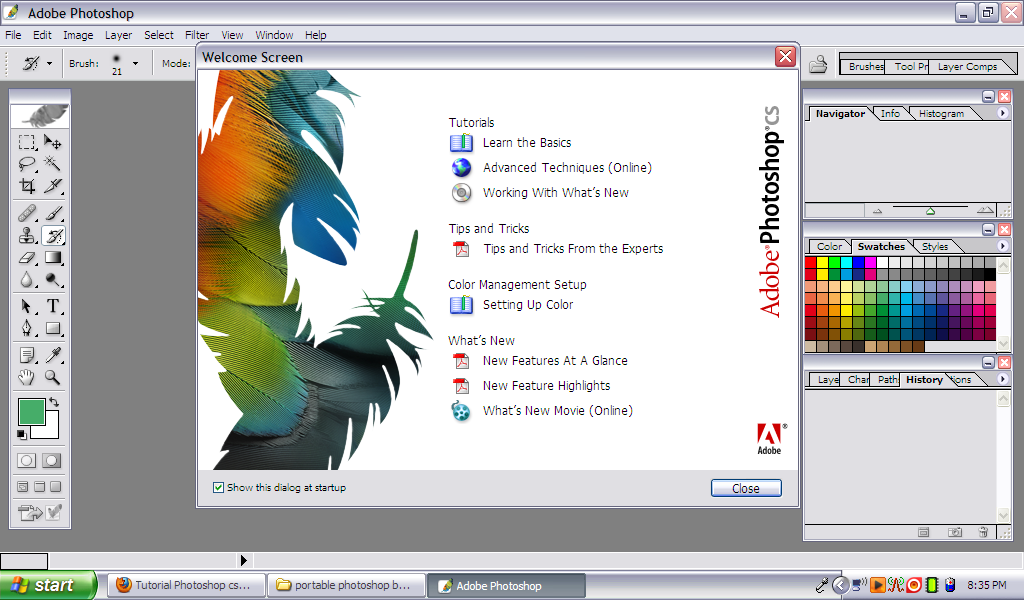Image resolution: width=1024 pixels, height=600 pixels.
Task: Open New Feature Highlights document
Action: point(546,386)
